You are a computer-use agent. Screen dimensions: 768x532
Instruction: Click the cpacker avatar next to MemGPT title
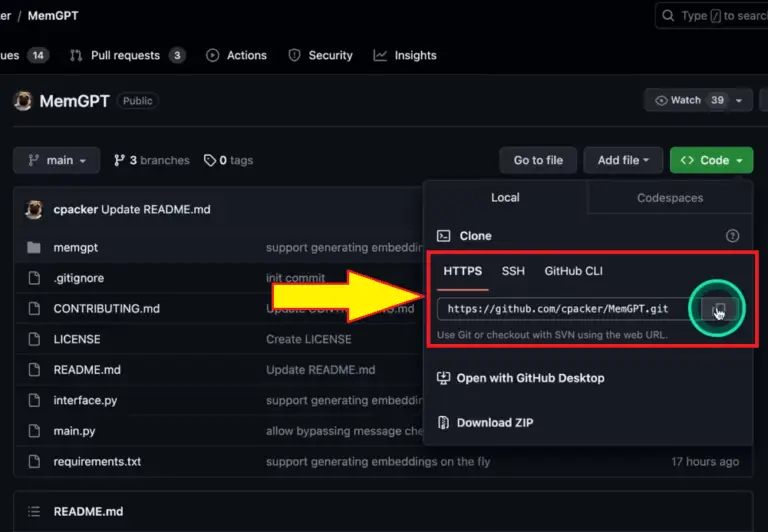pyautogui.click(x=23, y=101)
